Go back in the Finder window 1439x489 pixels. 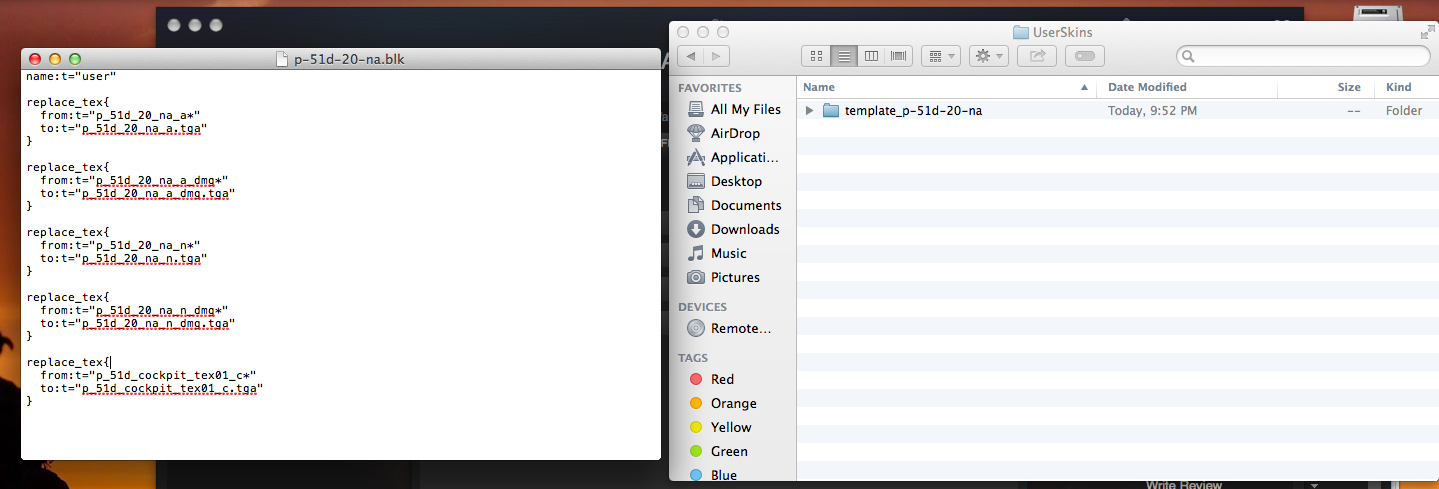click(x=690, y=56)
